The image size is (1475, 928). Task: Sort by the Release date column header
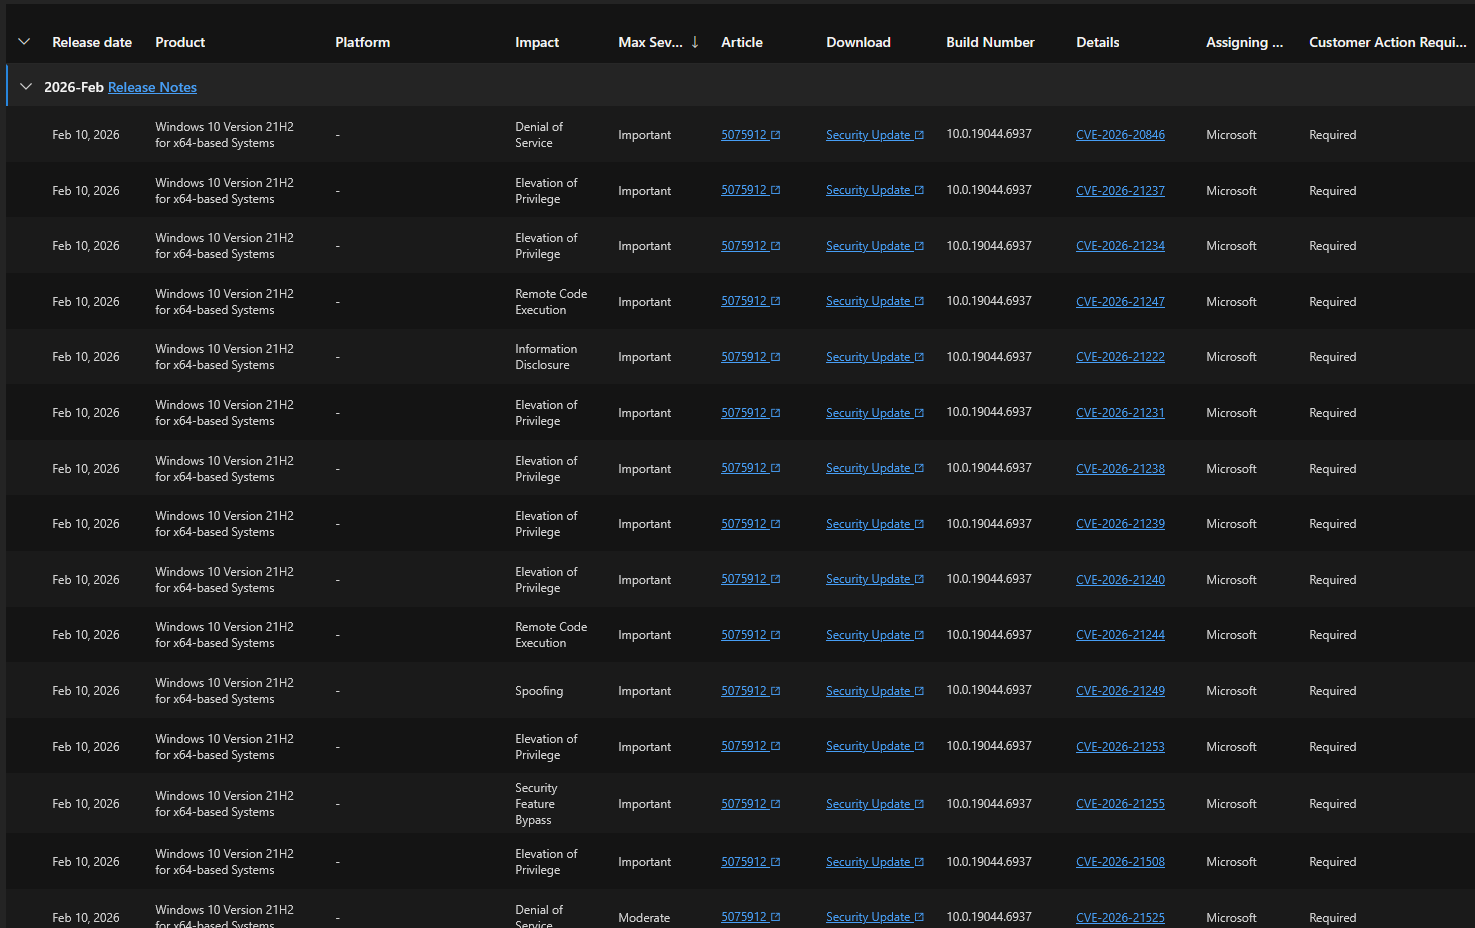click(92, 42)
